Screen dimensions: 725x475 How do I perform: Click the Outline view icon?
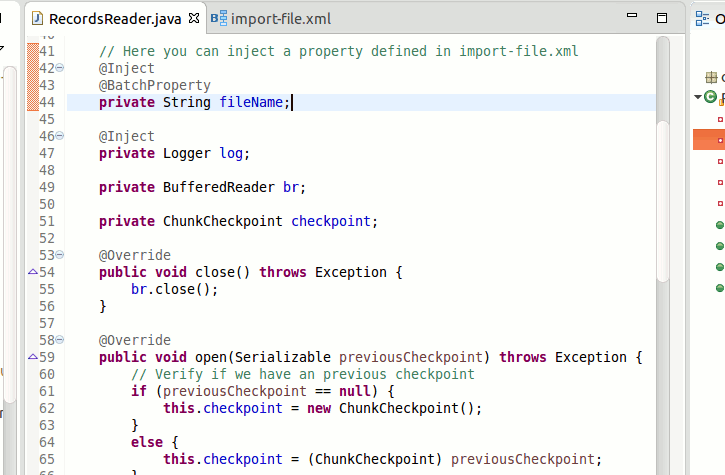pos(701,18)
